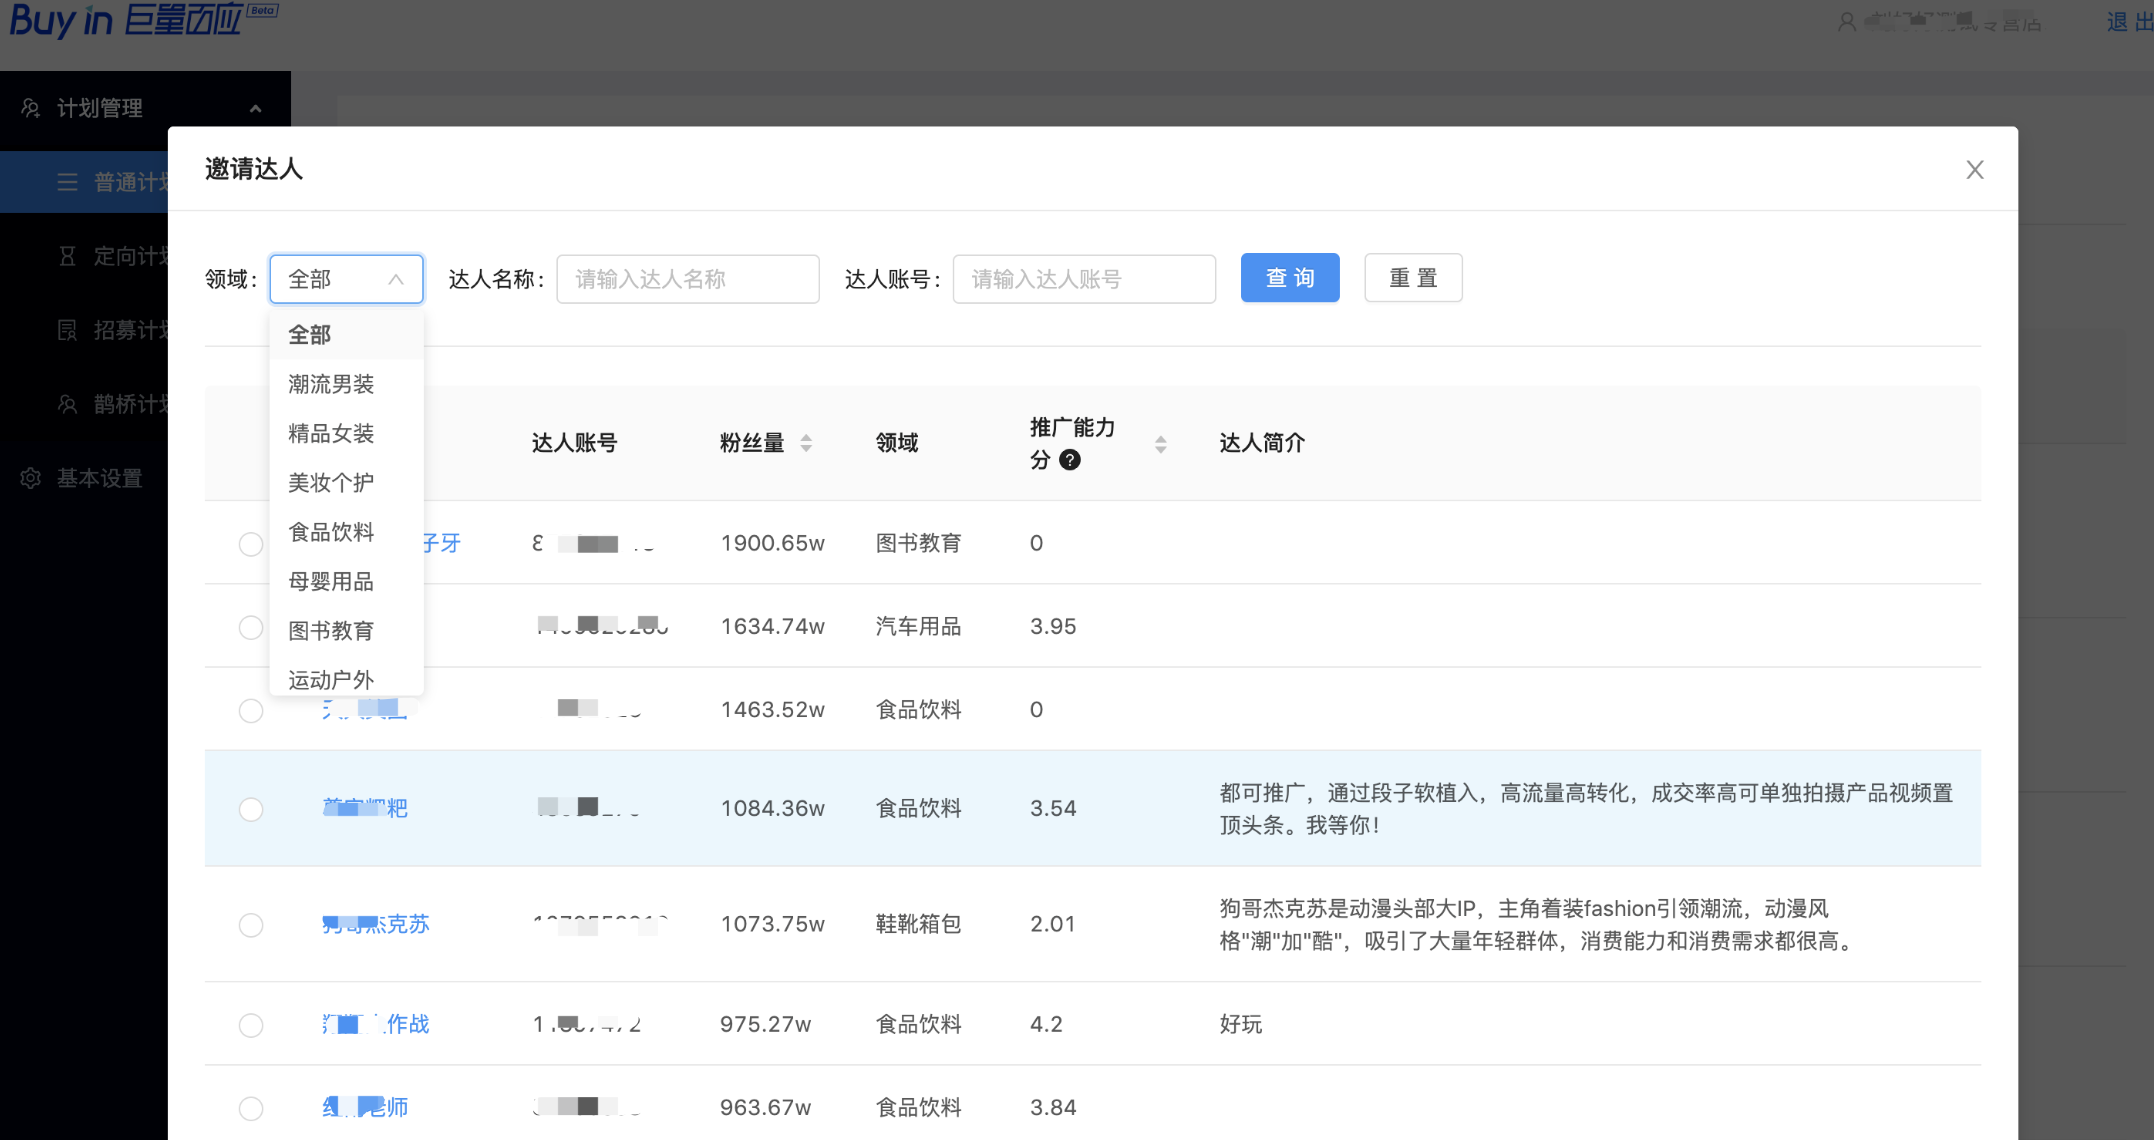This screenshot has width=2154, height=1140.
Task: Select radio for 1900.65w row
Action: 251,544
